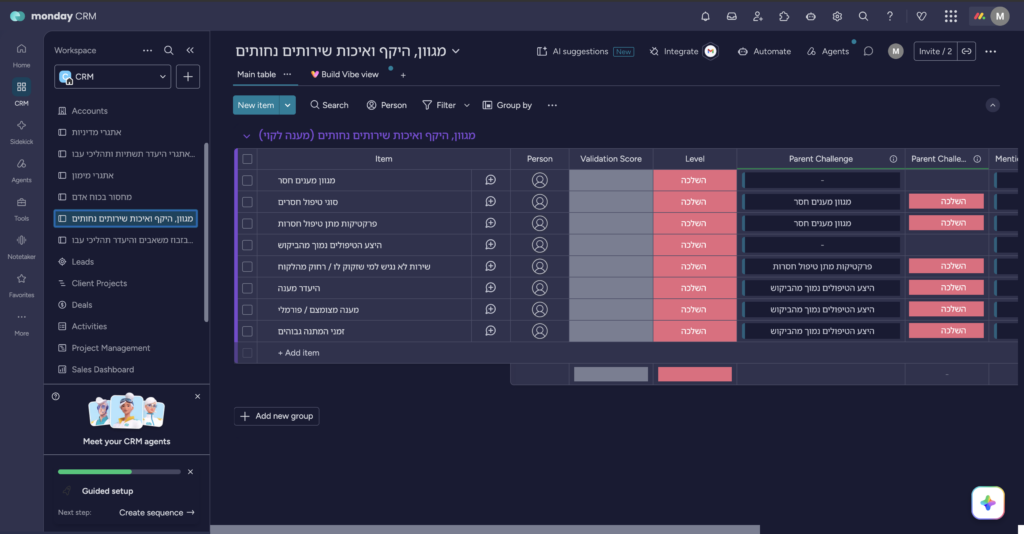The height and width of the screenshot is (534, 1024).
Task: Open person avatar for מגוון מענים חסר row
Action: [x=539, y=180]
